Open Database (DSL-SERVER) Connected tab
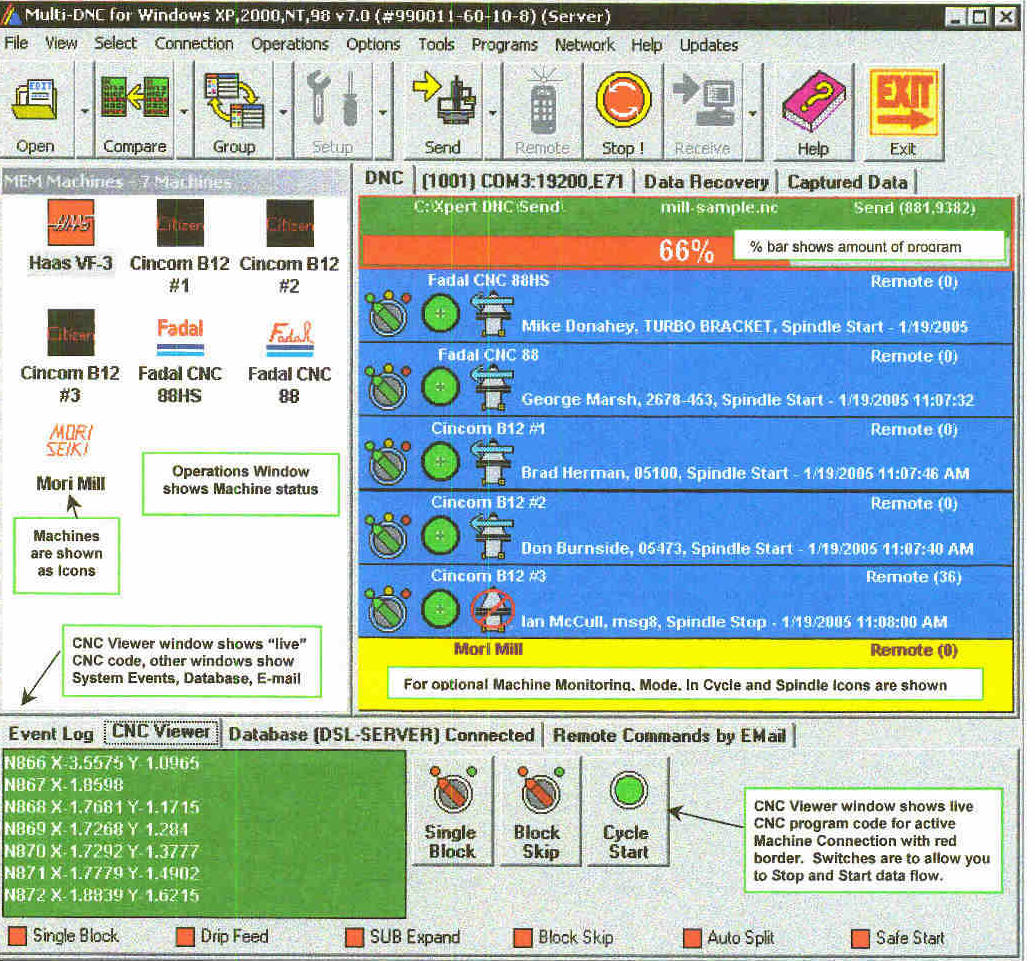1035x961 pixels. point(382,735)
